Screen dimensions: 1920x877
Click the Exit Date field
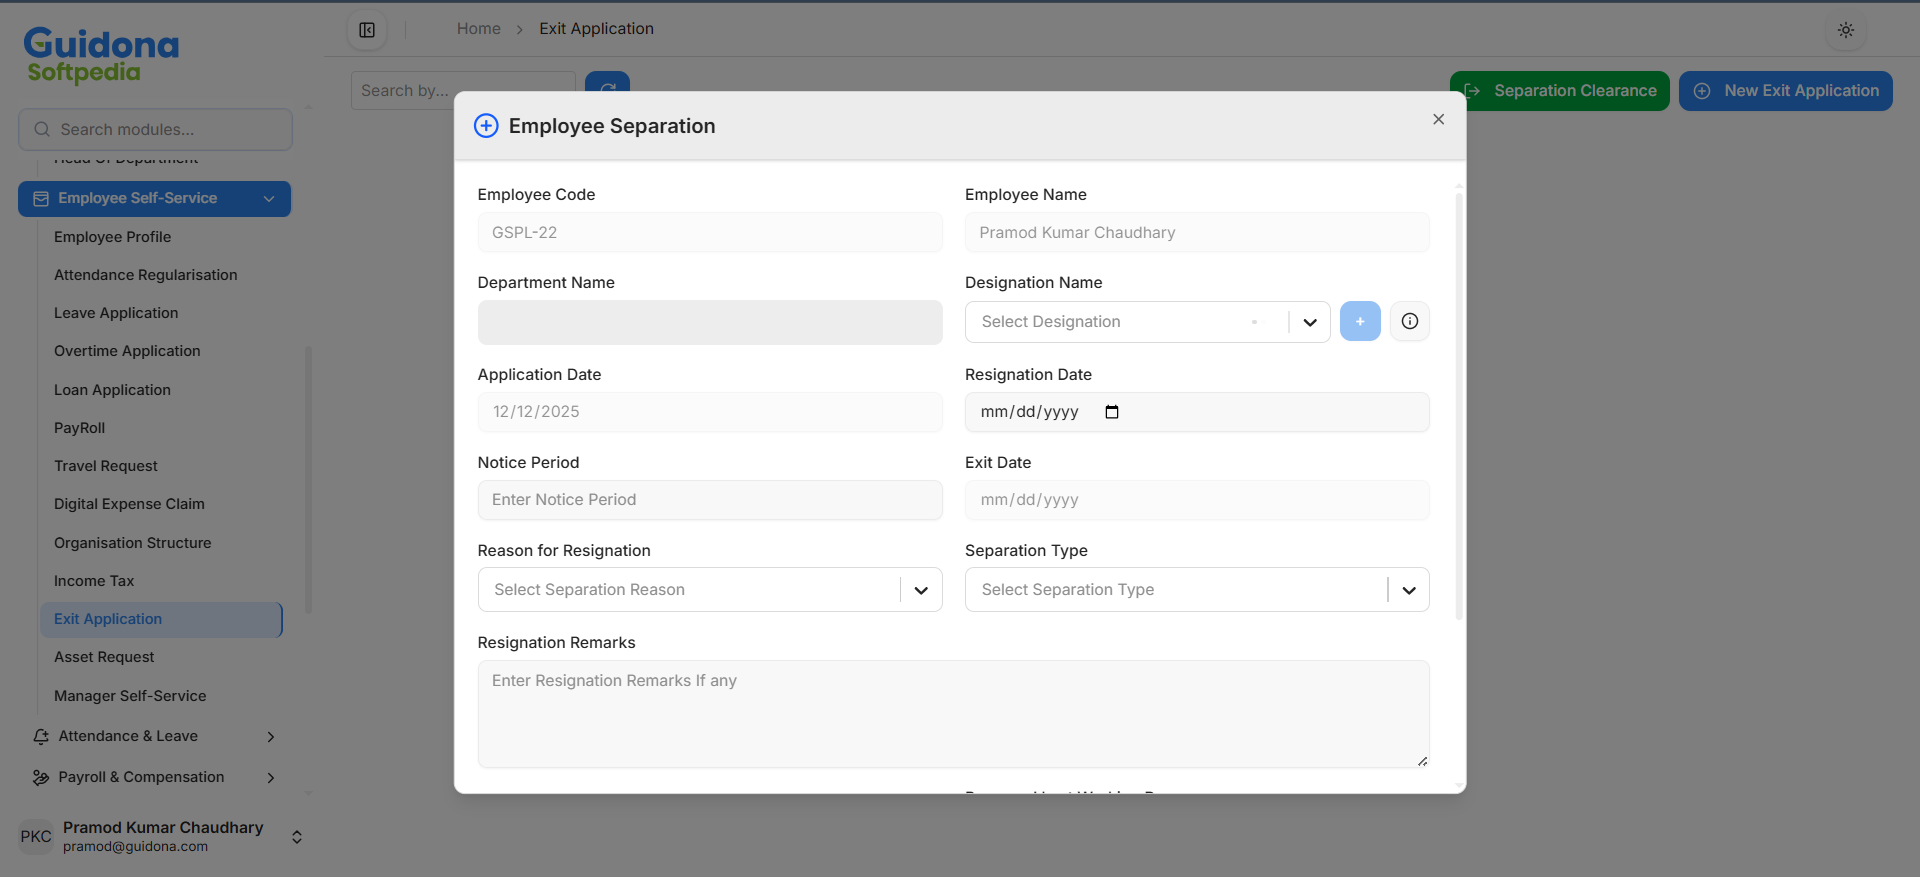click(1197, 500)
